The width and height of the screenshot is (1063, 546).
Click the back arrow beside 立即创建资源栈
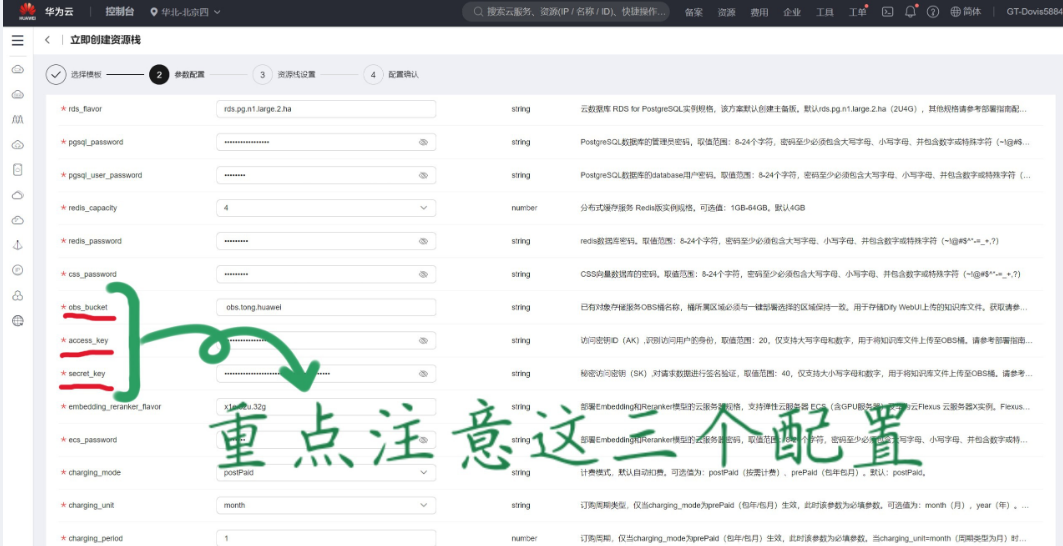click(x=48, y=40)
